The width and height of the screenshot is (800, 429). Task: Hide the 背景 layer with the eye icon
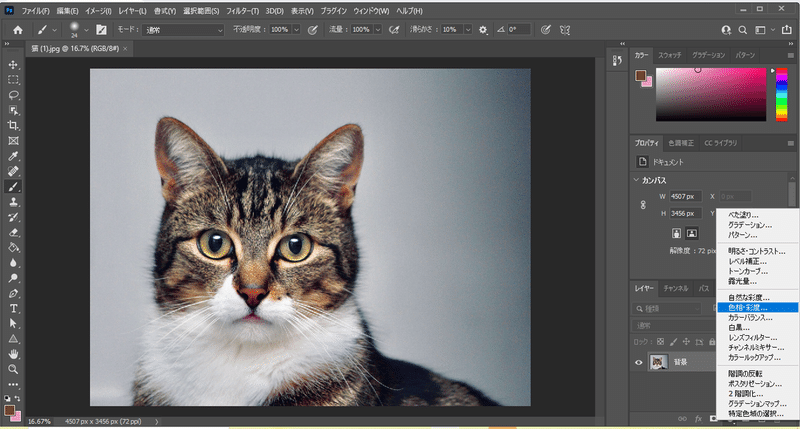tap(640, 363)
